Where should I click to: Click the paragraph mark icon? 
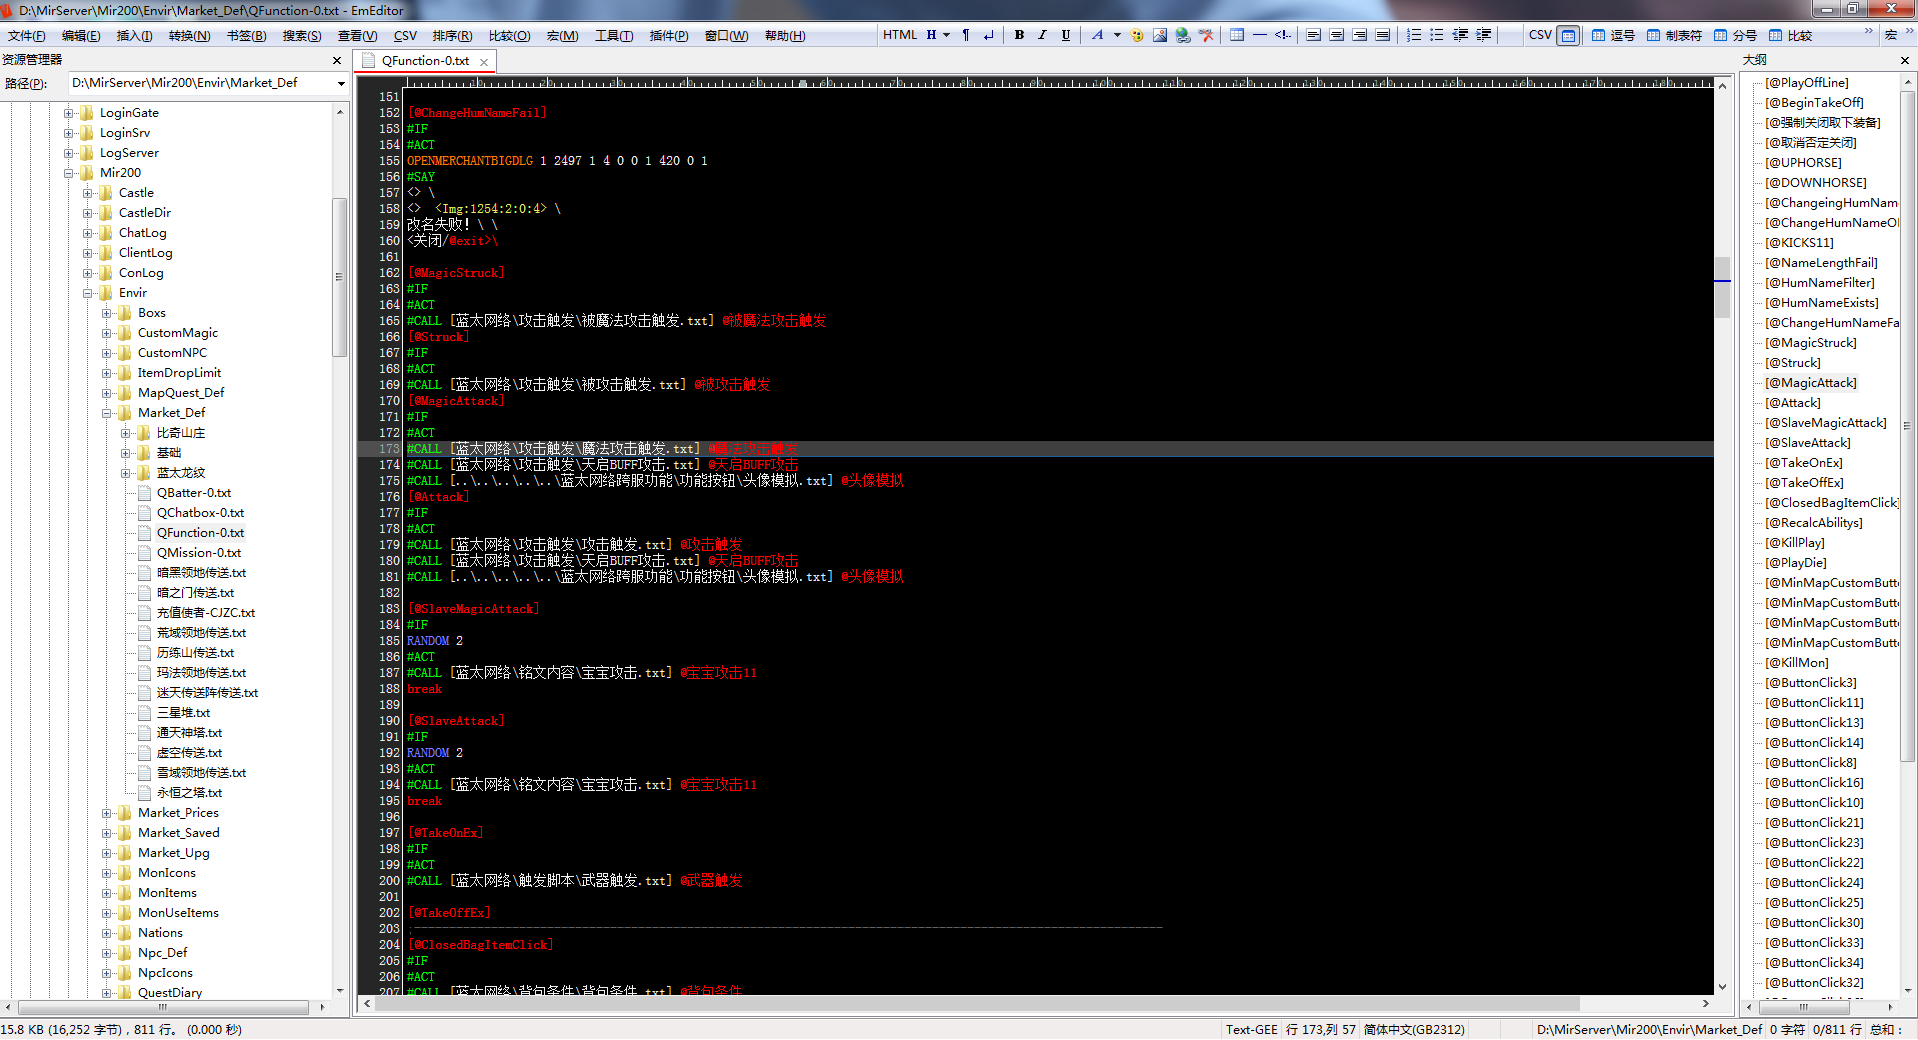[x=966, y=35]
